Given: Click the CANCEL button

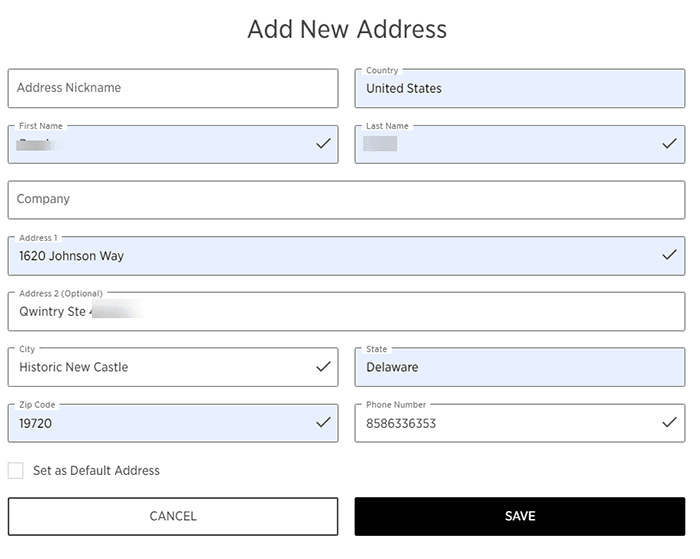Looking at the screenshot, I should (x=173, y=516).
